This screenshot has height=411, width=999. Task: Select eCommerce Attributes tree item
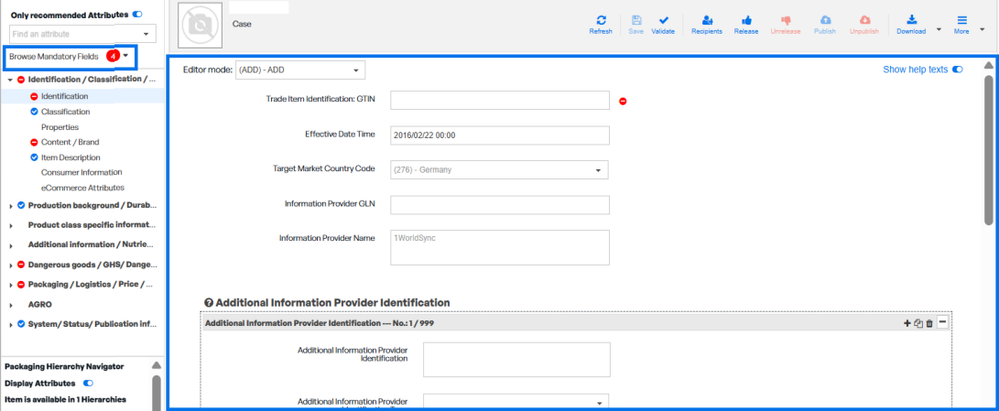tap(83, 188)
